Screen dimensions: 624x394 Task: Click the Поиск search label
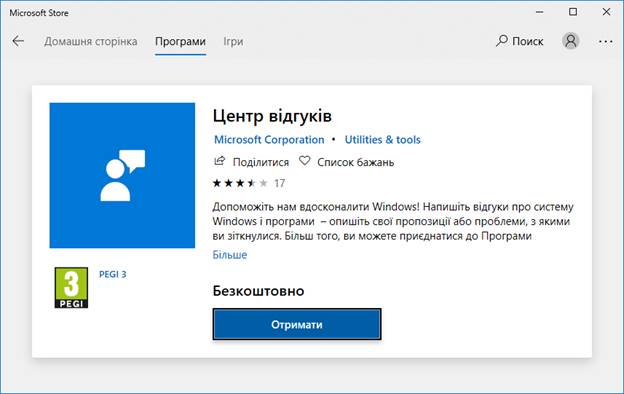[x=528, y=41]
